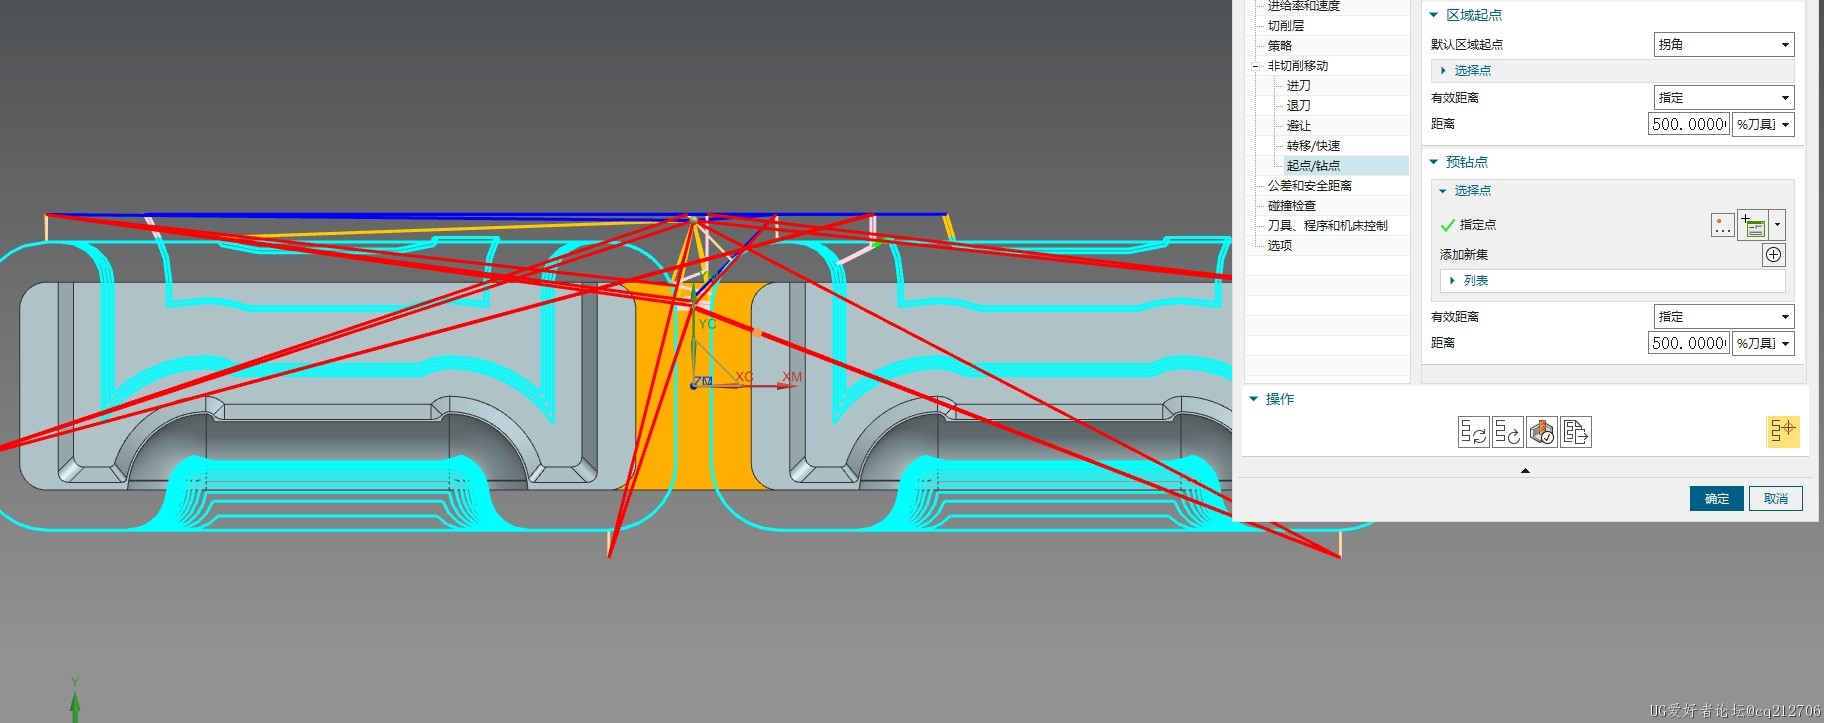The height and width of the screenshot is (723, 1824).
Task: Click the 添加新集 label
Action: point(1464,255)
